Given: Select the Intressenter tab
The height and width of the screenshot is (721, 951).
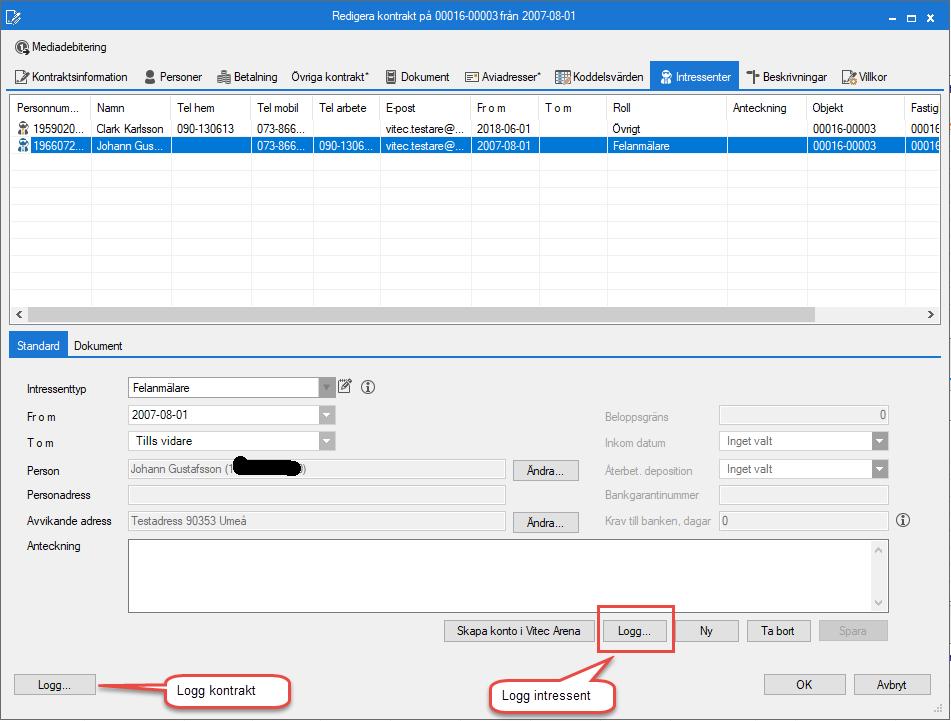Looking at the screenshot, I should click(695, 76).
